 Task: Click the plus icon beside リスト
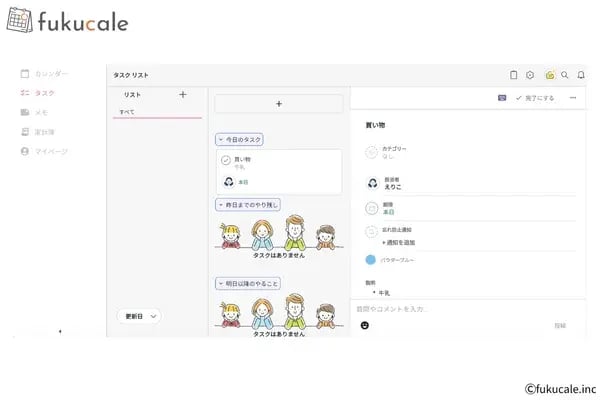click(182, 95)
